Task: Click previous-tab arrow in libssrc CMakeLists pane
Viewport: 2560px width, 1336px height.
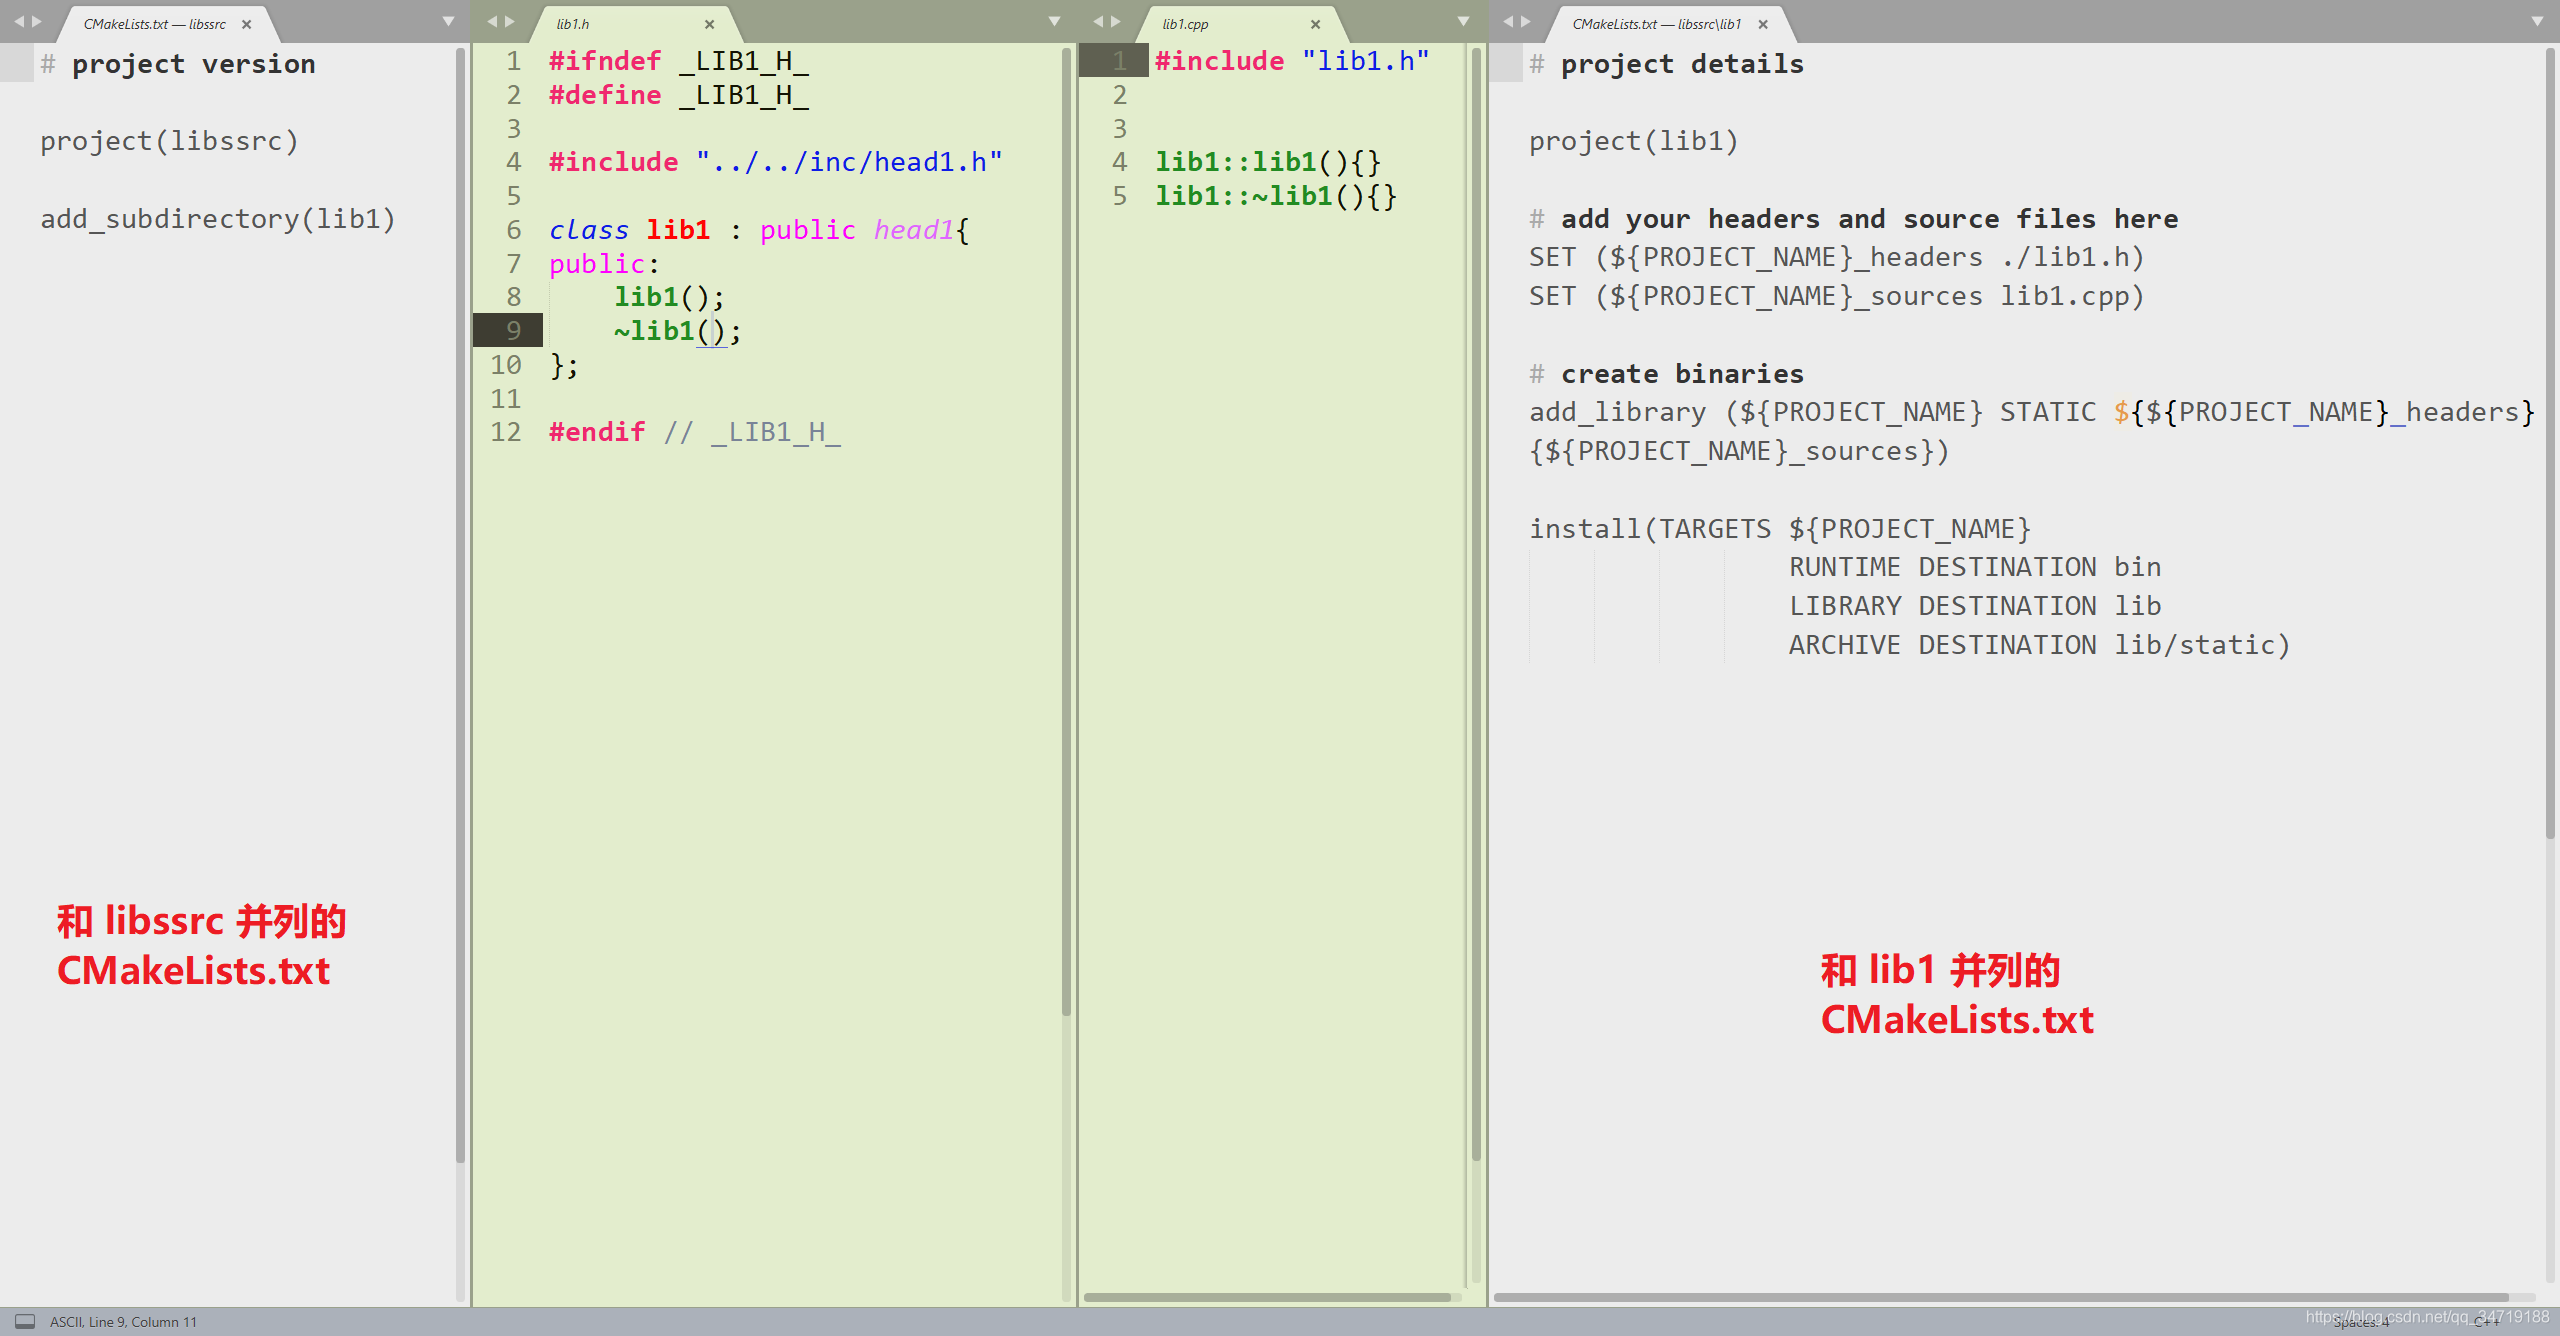Action: [x=18, y=21]
